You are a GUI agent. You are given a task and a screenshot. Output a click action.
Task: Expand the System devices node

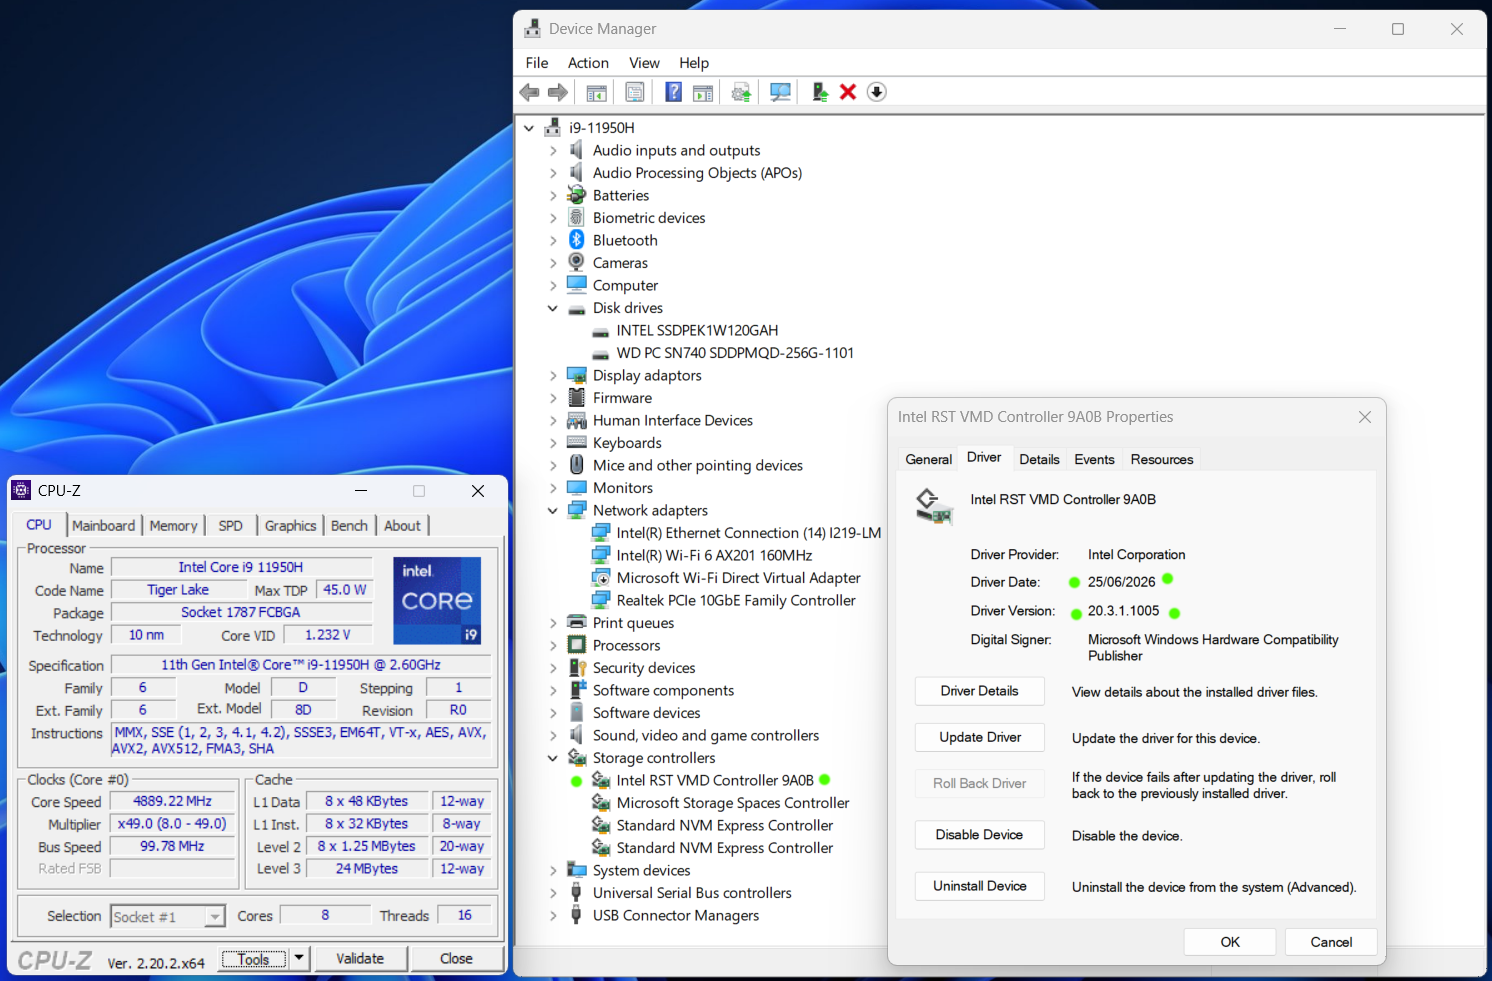tap(553, 870)
